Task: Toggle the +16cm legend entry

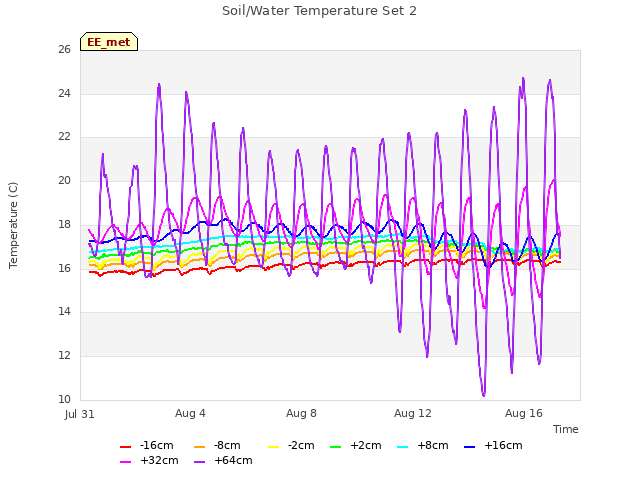Action: pos(493,445)
